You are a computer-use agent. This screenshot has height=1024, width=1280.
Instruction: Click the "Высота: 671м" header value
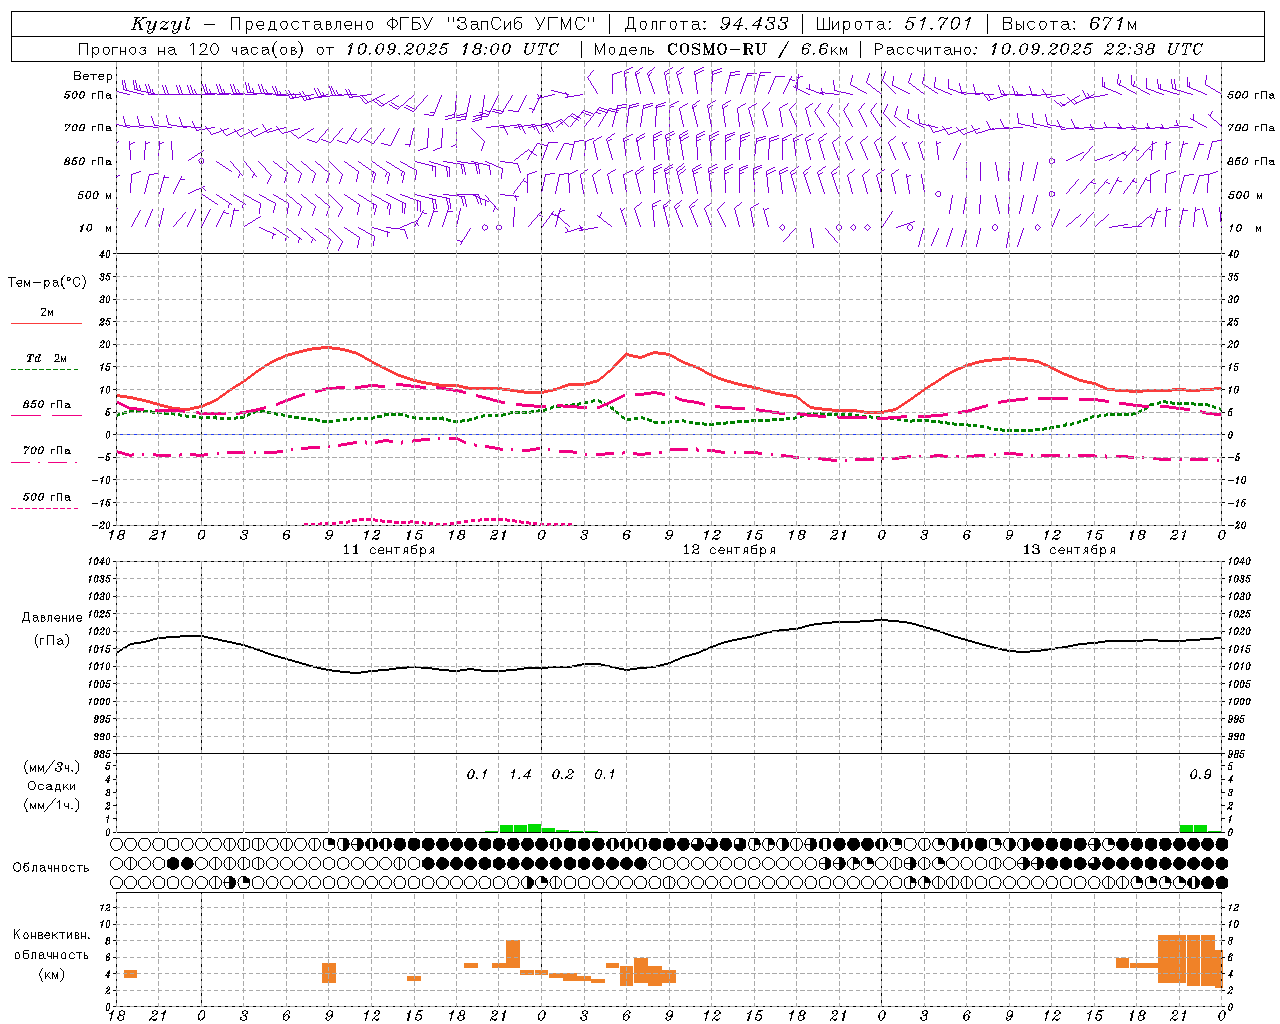[1069, 24]
